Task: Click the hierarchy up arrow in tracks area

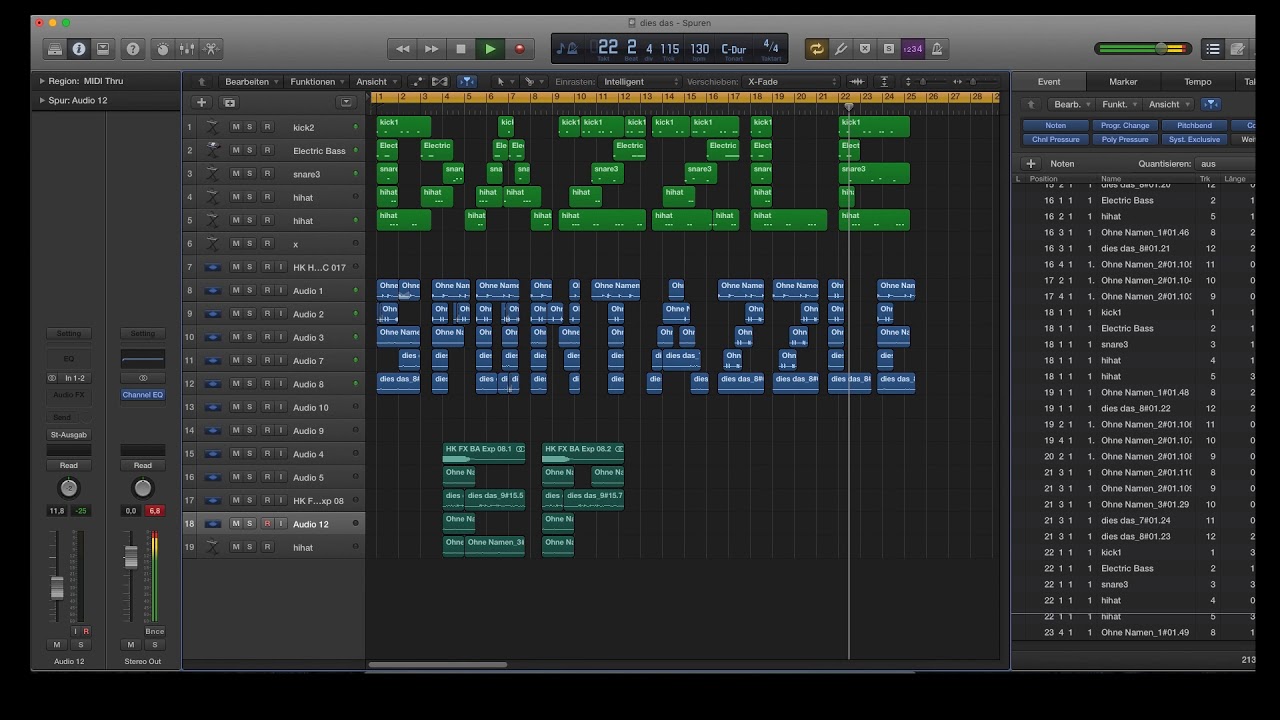Action: pos(202,81)
